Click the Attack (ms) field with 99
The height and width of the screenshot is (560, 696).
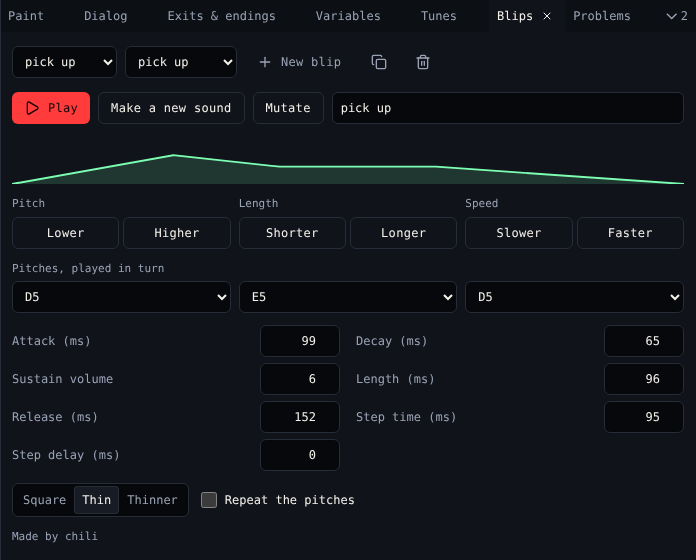coord(300,341)
